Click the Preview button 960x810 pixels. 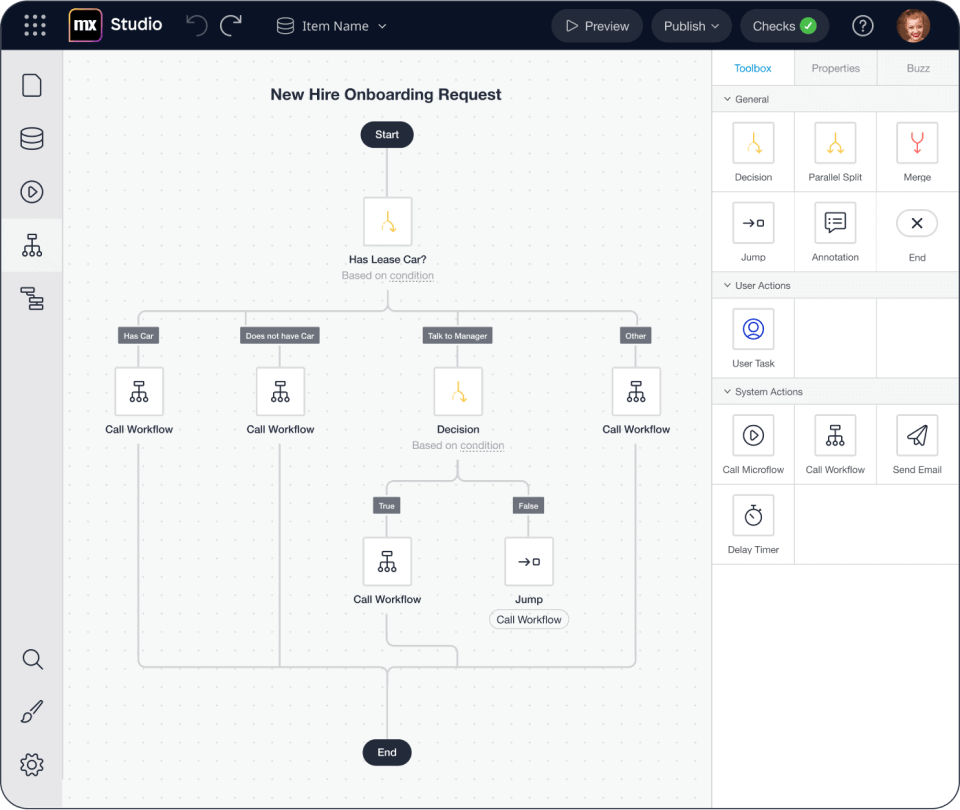[x=597, y=26]
